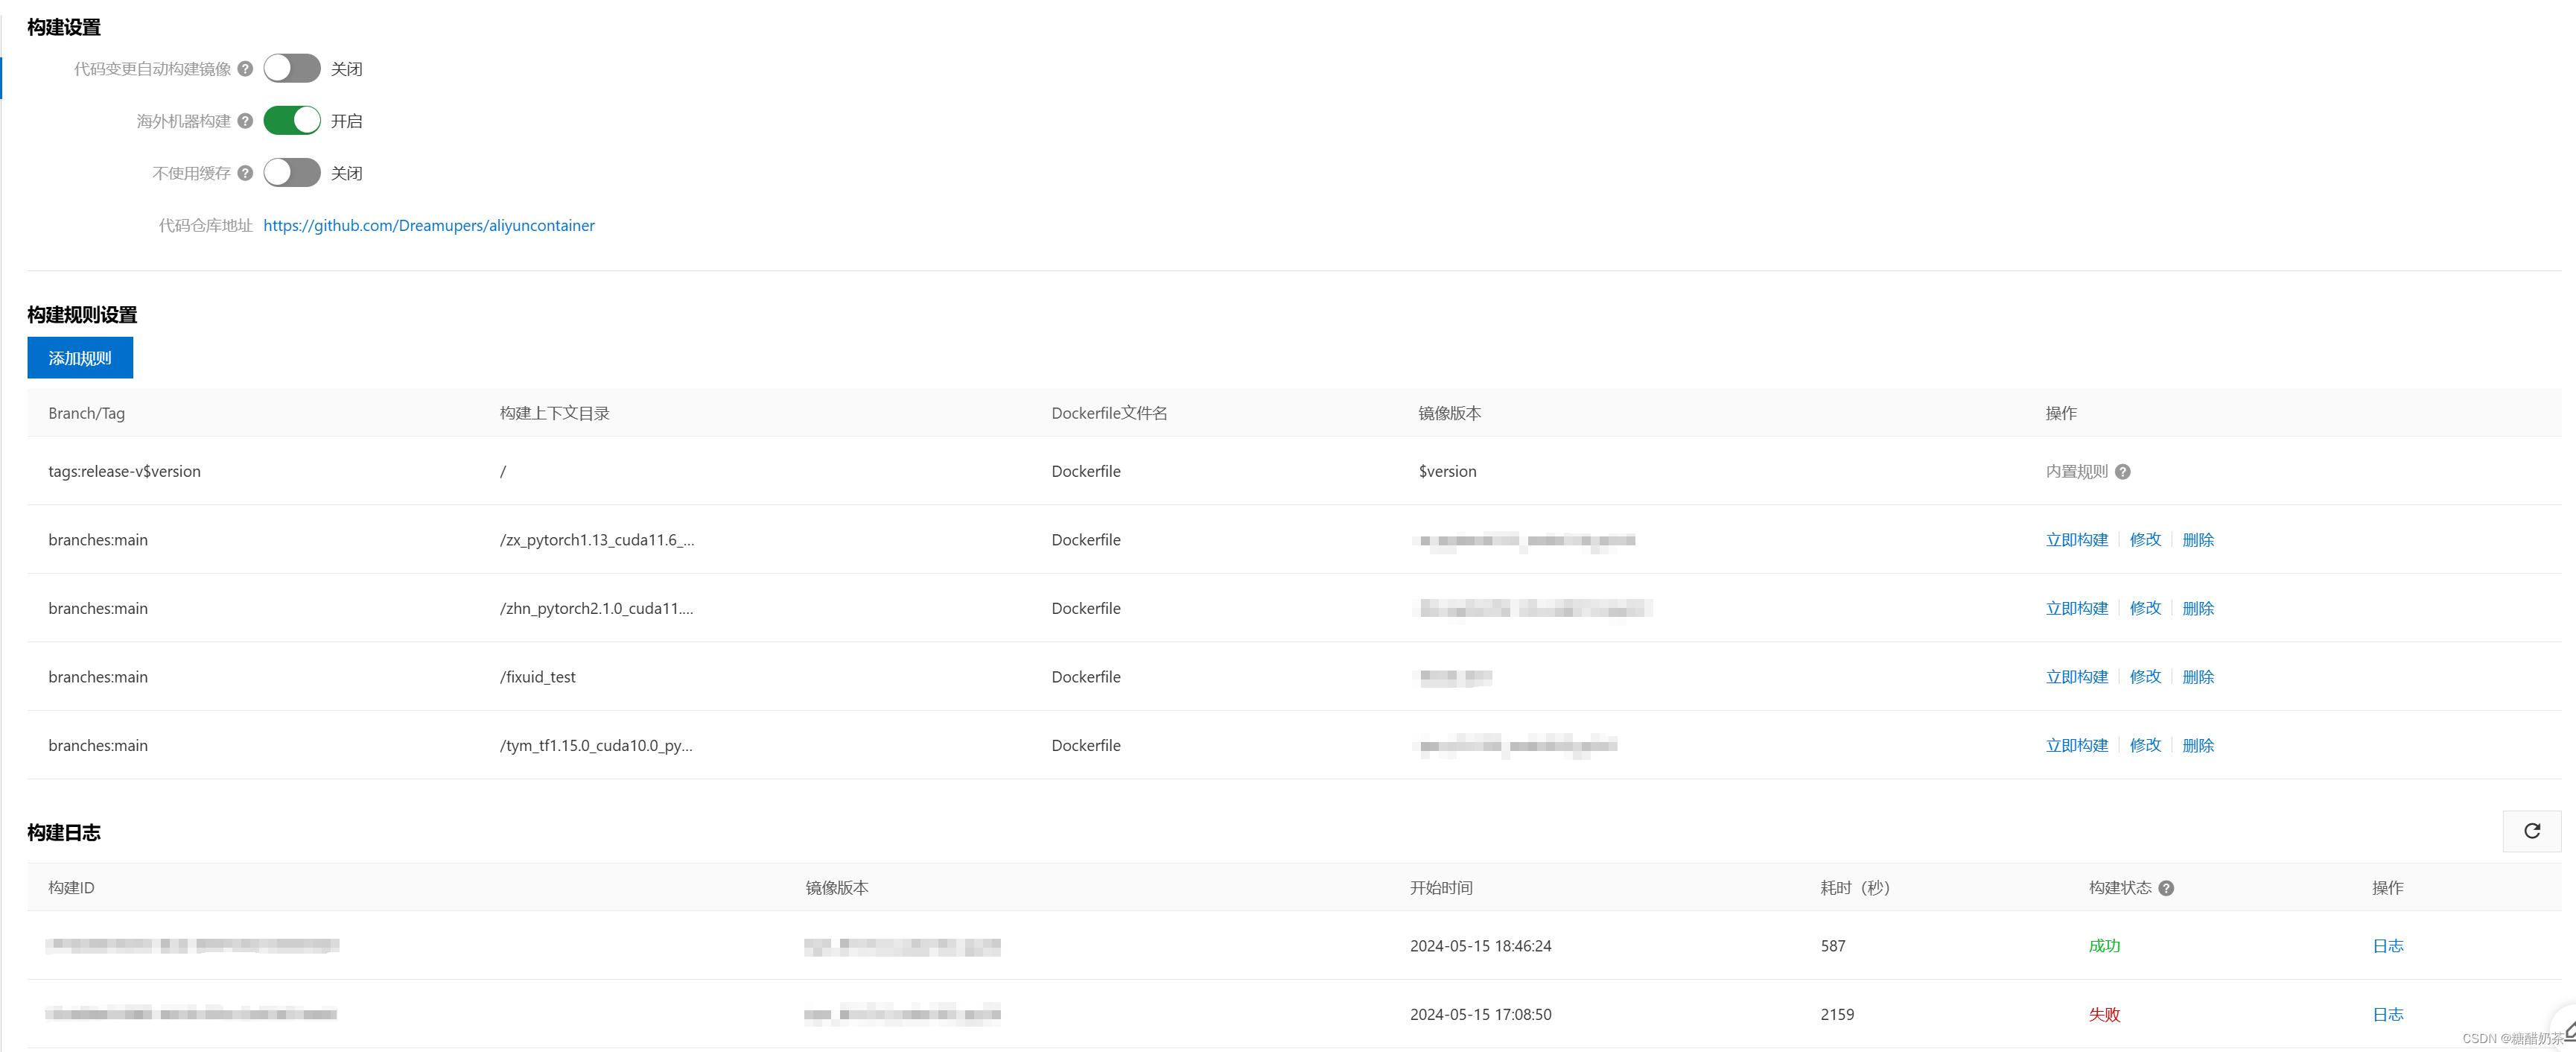Click the 成功 build status text
The width and height of the screenshot is (2576, 1052).
(2104, 946)
